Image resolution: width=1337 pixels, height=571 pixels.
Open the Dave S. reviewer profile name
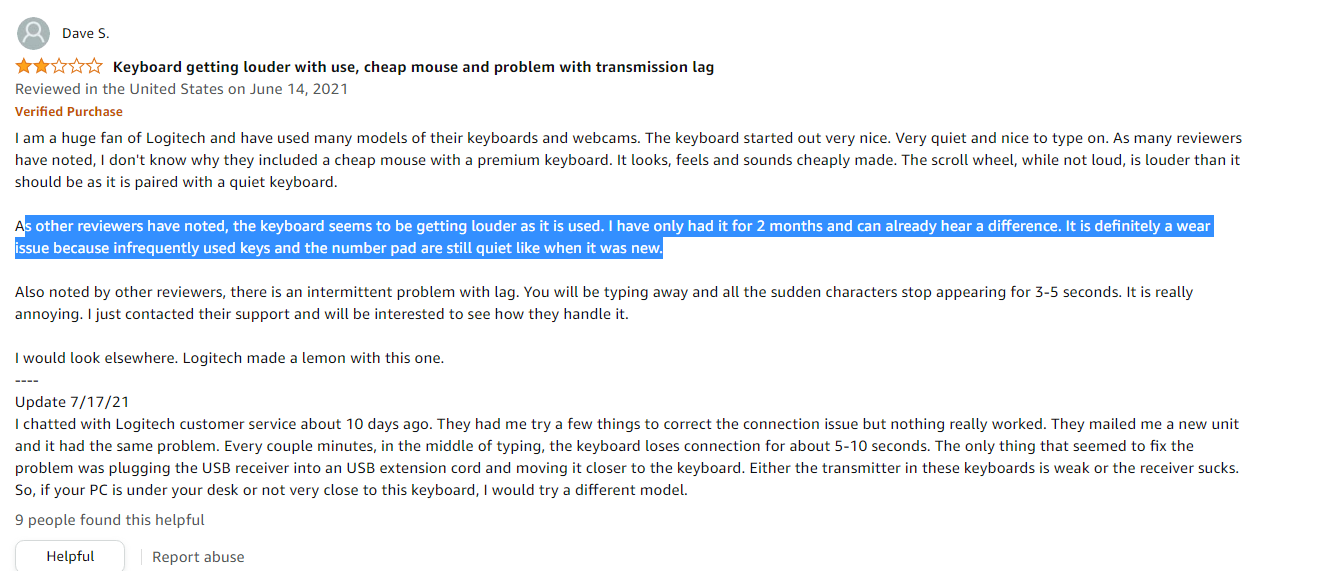pyautogui.click(x=85, y=34)
